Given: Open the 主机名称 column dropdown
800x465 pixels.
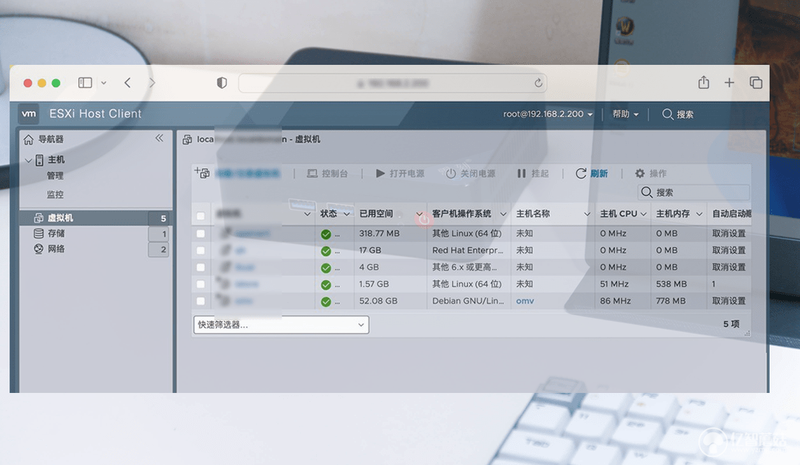Looking at the screenshot, I should (x=587, y=214).
